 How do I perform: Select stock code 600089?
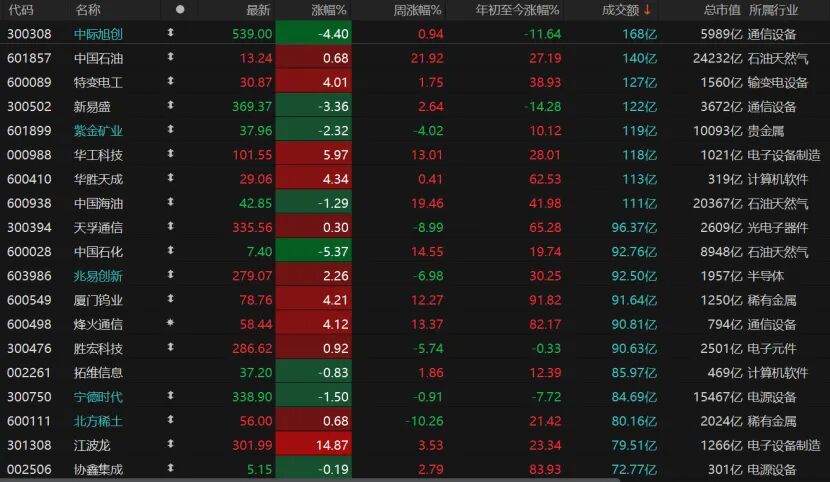(29, 83)
